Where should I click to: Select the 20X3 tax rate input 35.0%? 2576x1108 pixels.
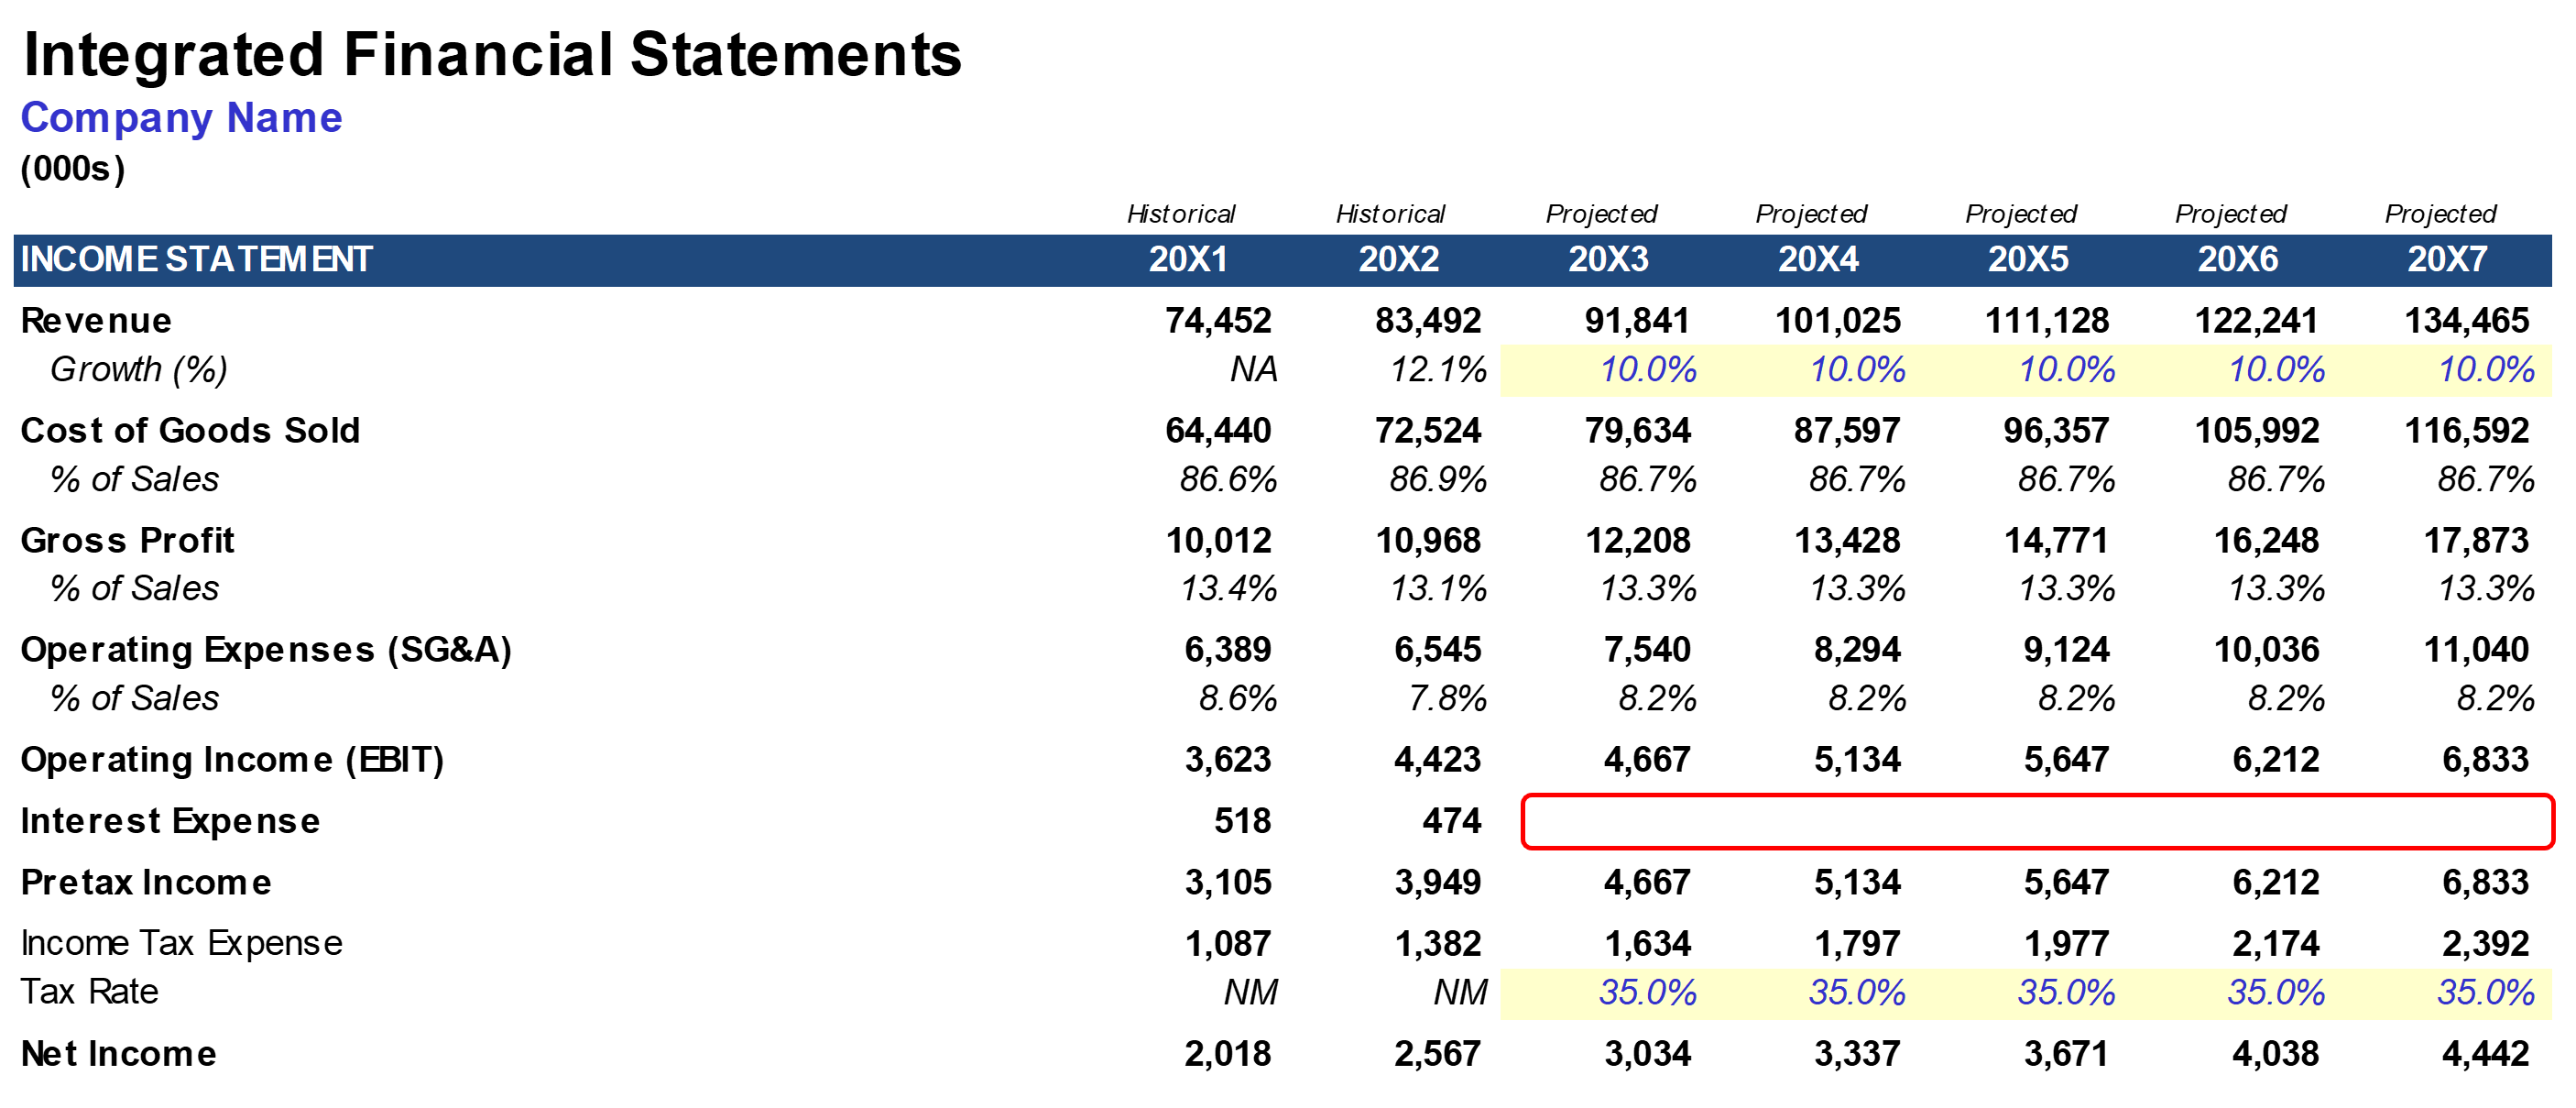click(1647, 993)
